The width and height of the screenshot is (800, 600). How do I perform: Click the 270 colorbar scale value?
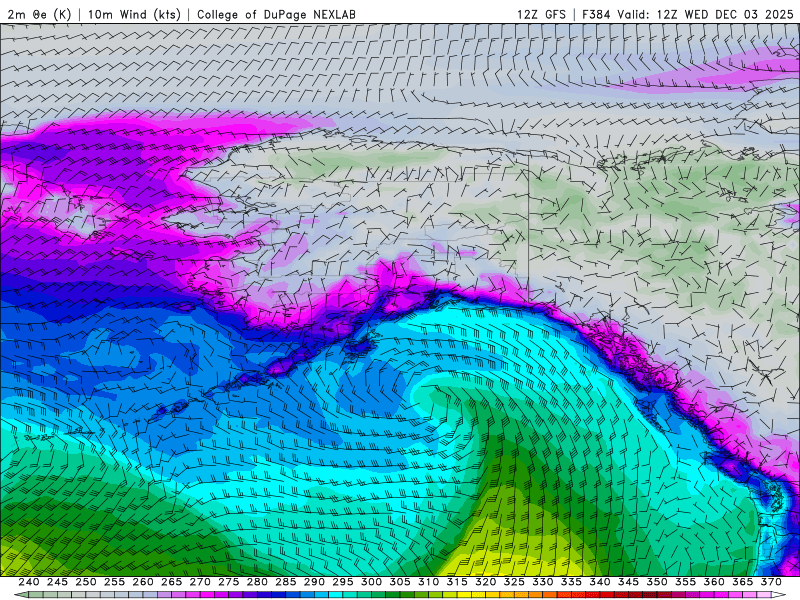pyautogui.click(x=200, y=582)
